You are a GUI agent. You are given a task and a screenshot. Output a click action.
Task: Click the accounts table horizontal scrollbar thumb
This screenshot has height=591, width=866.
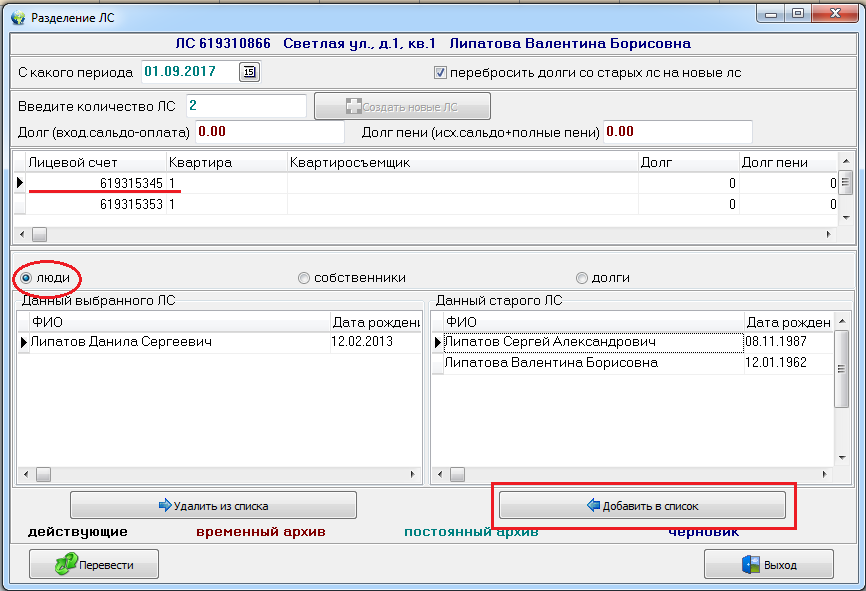click(40, 234)
